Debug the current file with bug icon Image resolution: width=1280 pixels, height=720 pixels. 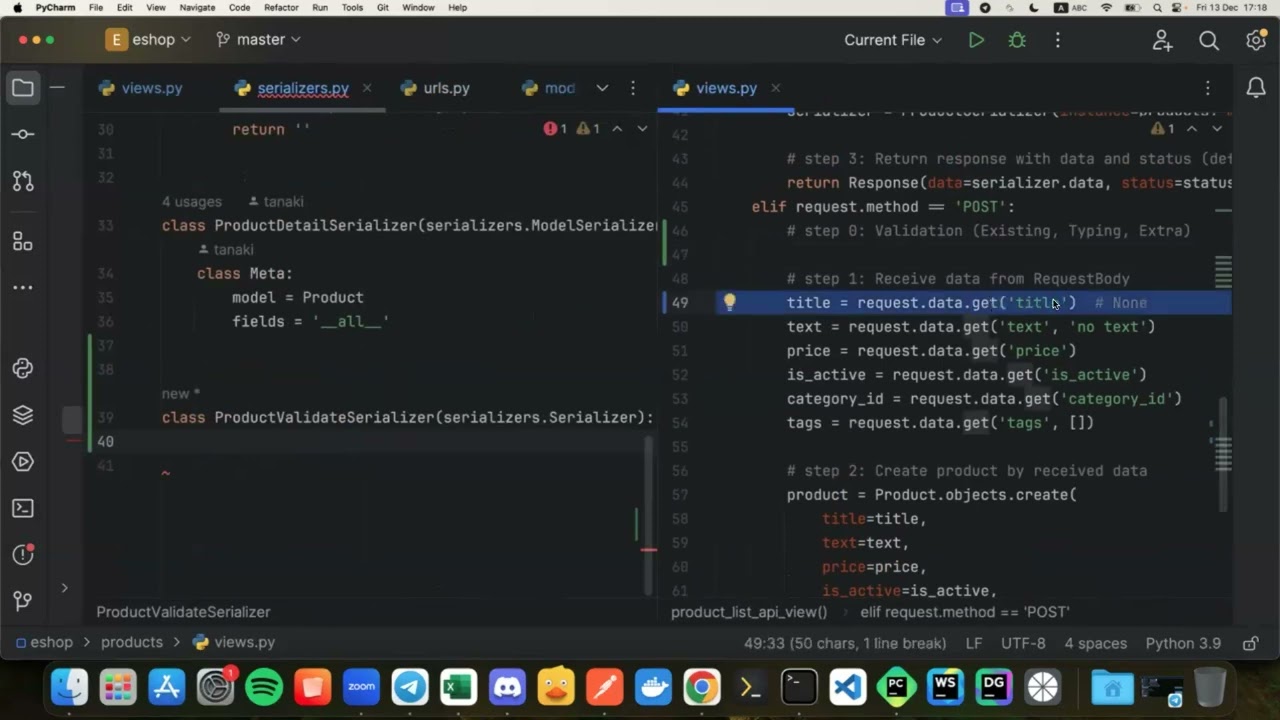point(1017,40)
